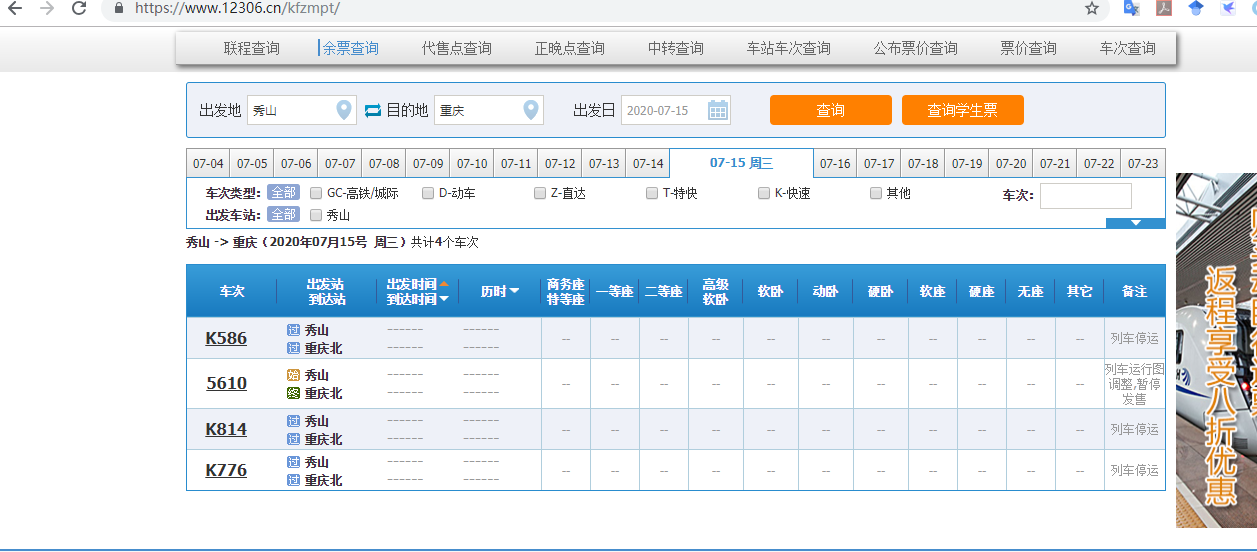
Task: Click the 出发地 input field
Action: tap(301, 110)
